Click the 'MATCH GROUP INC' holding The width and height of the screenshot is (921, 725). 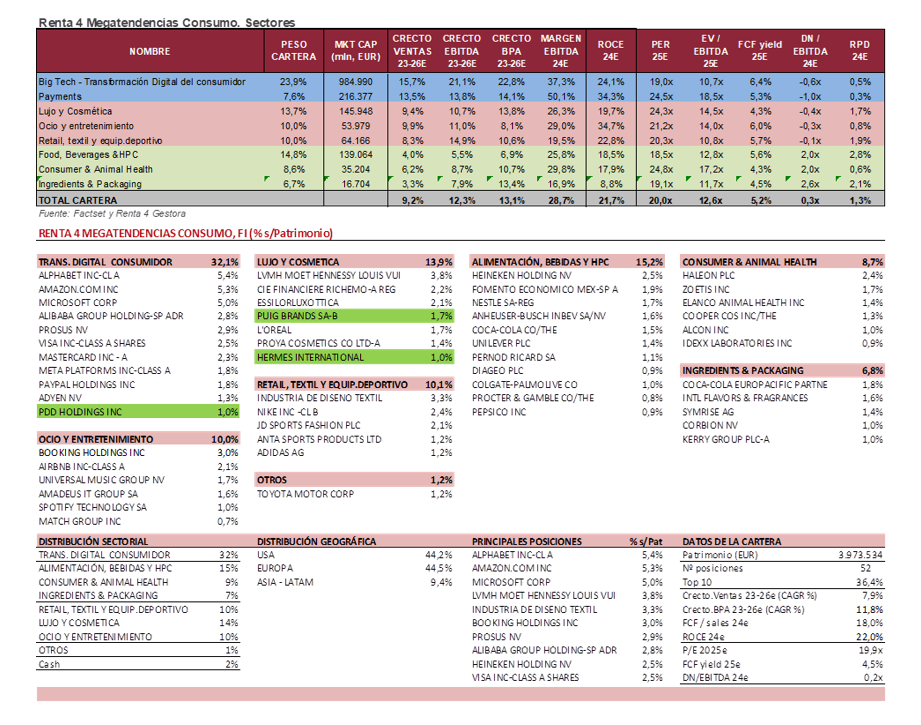point(80,522)
